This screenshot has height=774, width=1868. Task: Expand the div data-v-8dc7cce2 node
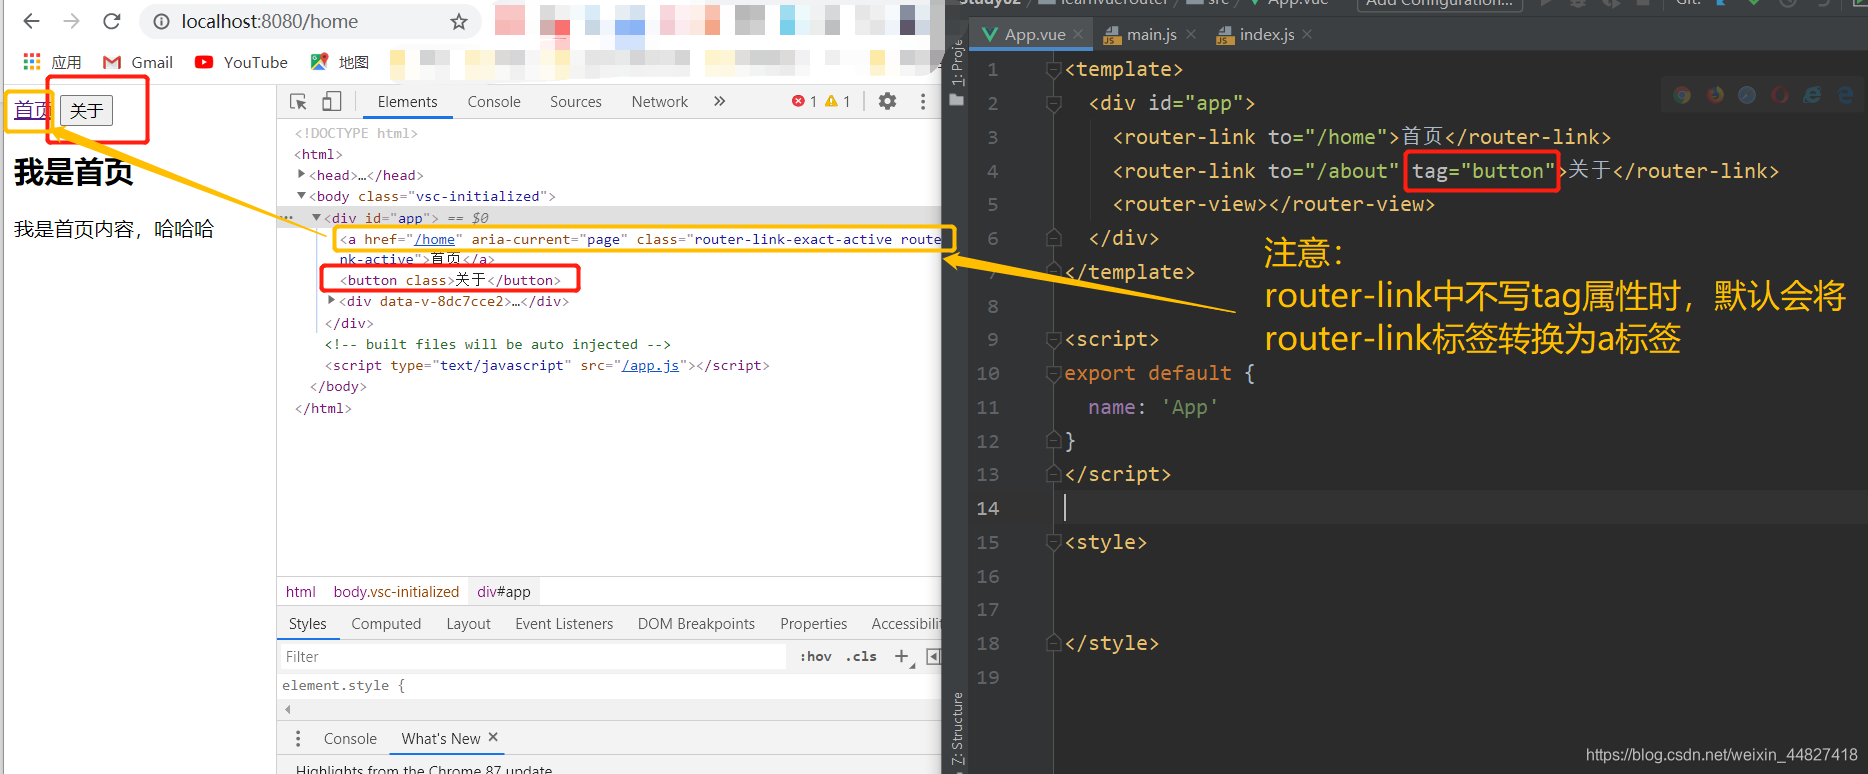(332, 300)
